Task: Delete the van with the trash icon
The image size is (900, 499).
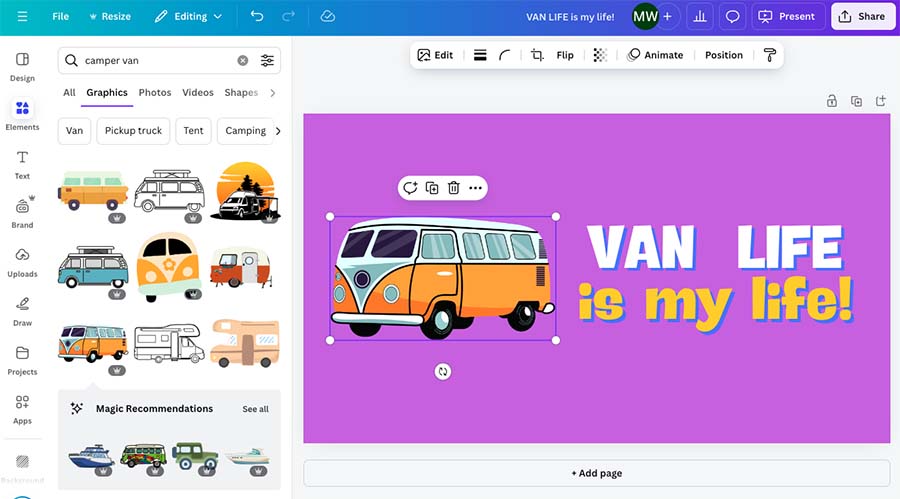Action: (453, 188)
